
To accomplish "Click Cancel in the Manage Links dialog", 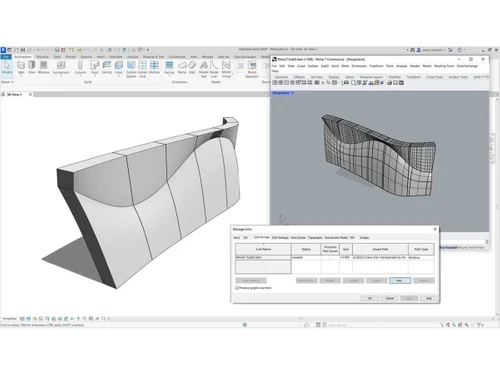I will 389,298.
